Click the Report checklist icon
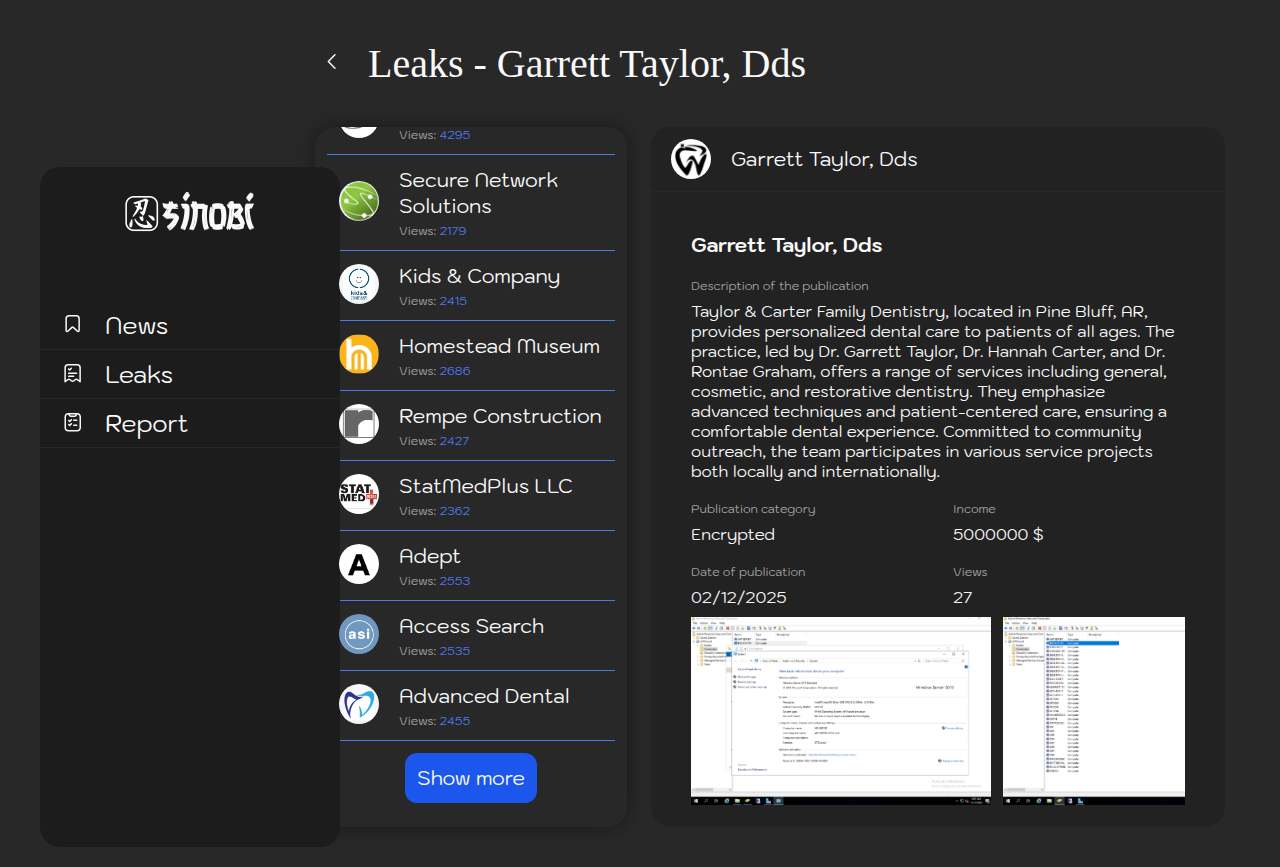The height and width of the screenshot is (867, 1280). (73, 423)
